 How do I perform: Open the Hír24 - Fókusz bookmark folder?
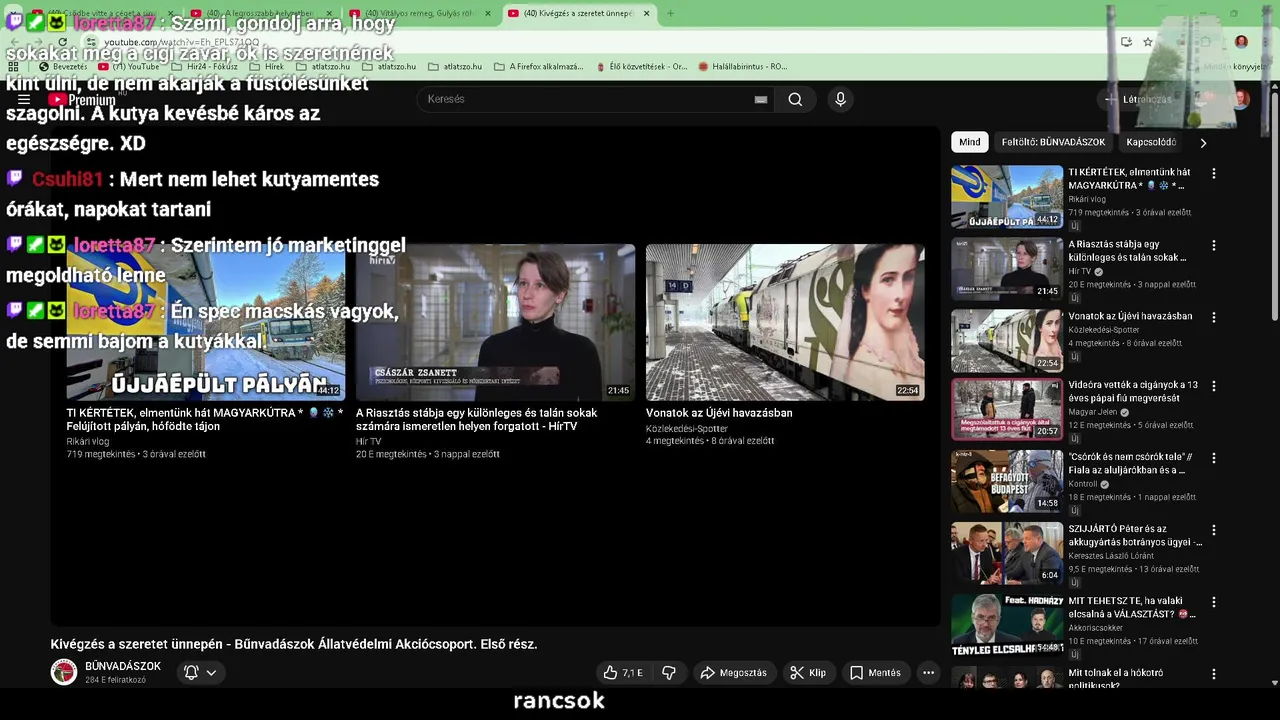coord(205,66)
